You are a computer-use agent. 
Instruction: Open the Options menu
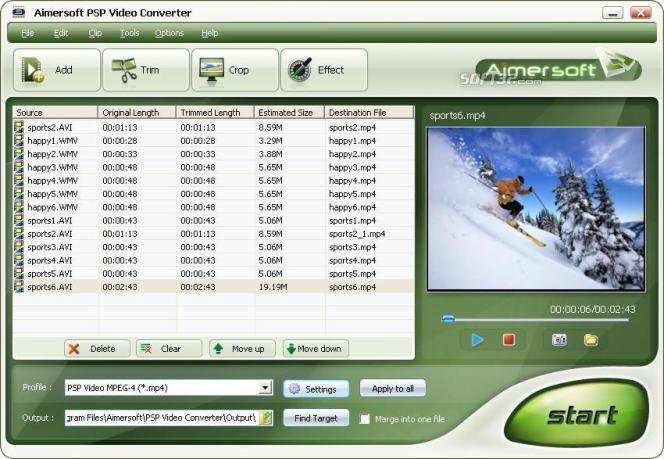coord(169,33)
